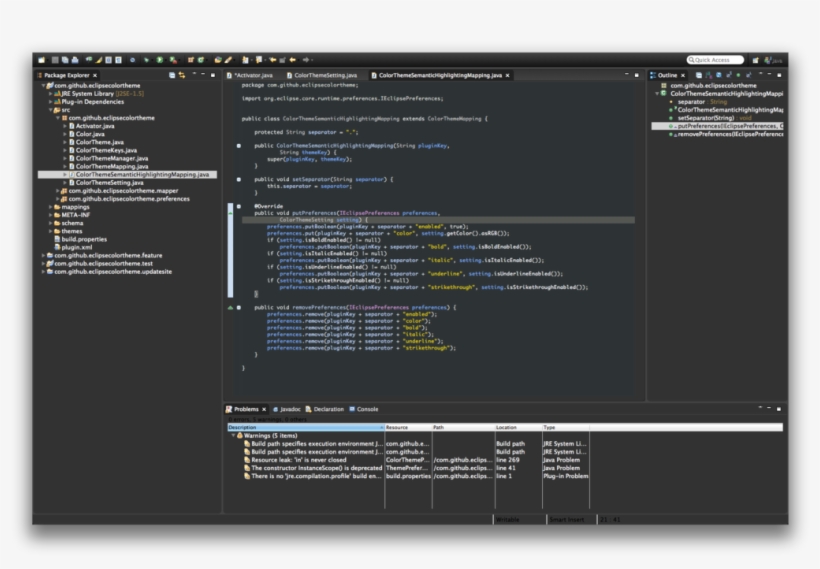Image resolution: width=820 pixels, height=569 pixels.
Task: Open plugin.xml in Package Explorer
Action: click(x=76, y=247)
